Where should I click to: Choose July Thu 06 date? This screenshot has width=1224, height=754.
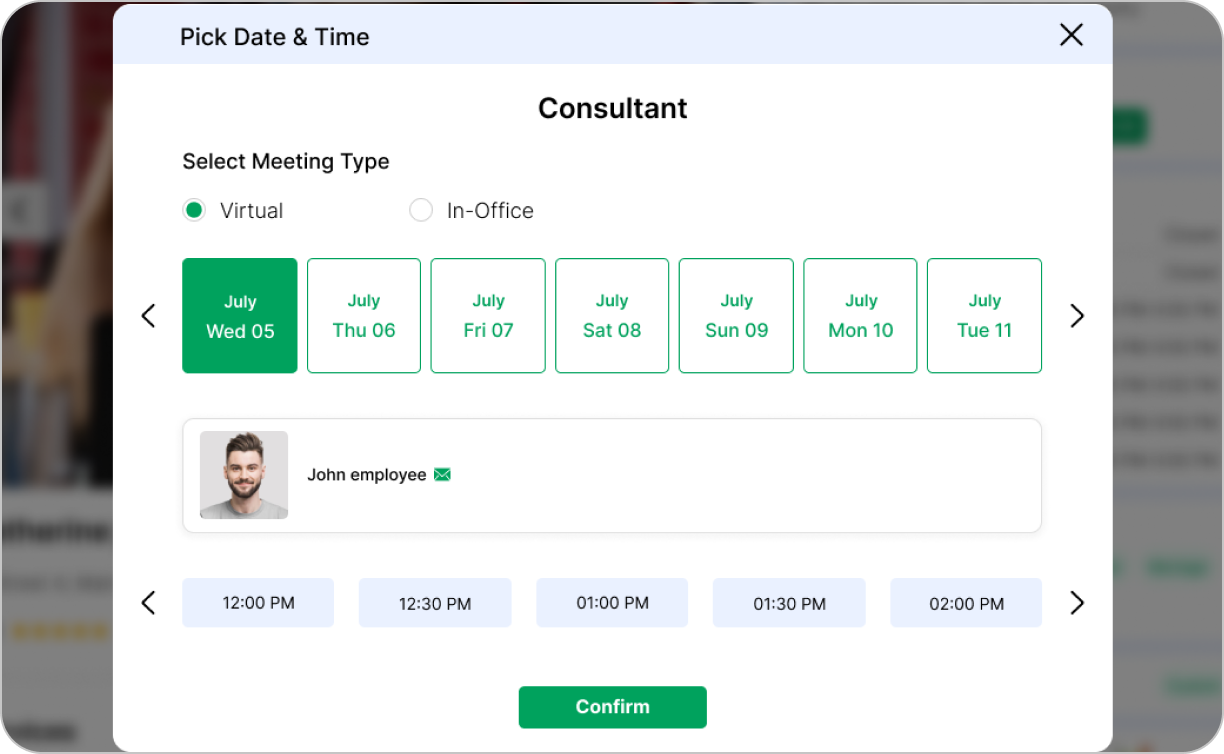(364, 316)
